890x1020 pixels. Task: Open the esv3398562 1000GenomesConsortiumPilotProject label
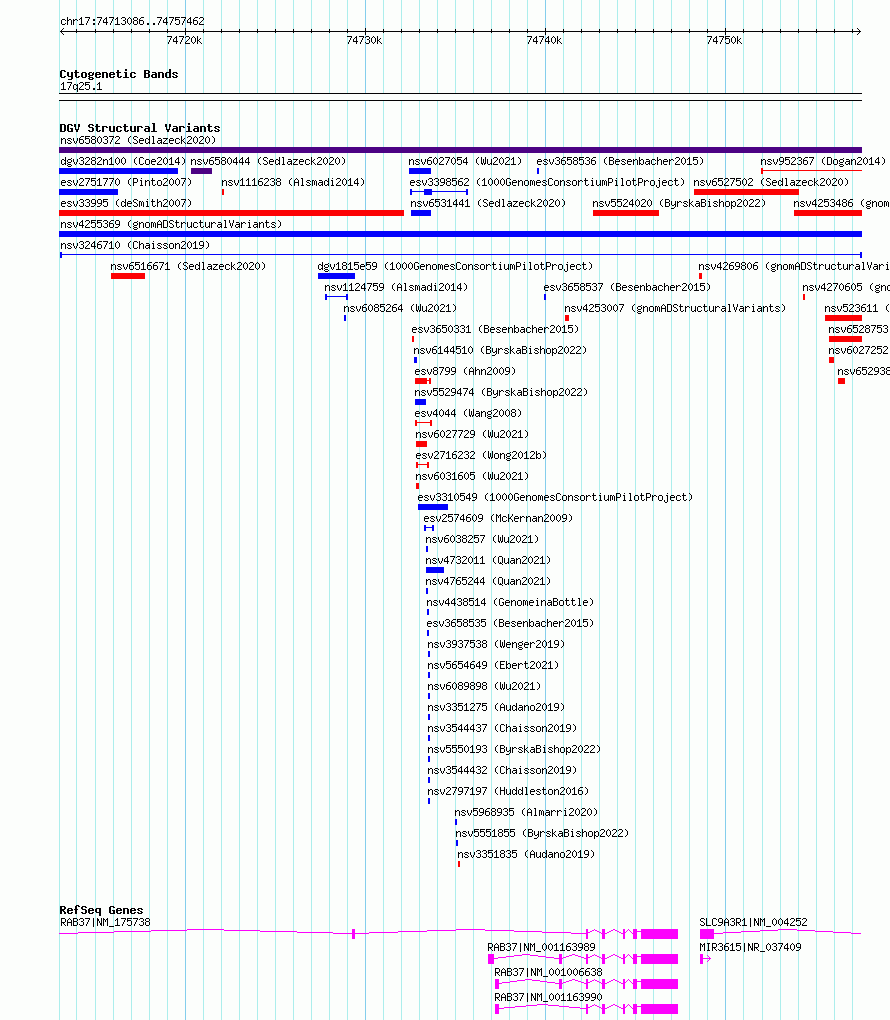547,182
